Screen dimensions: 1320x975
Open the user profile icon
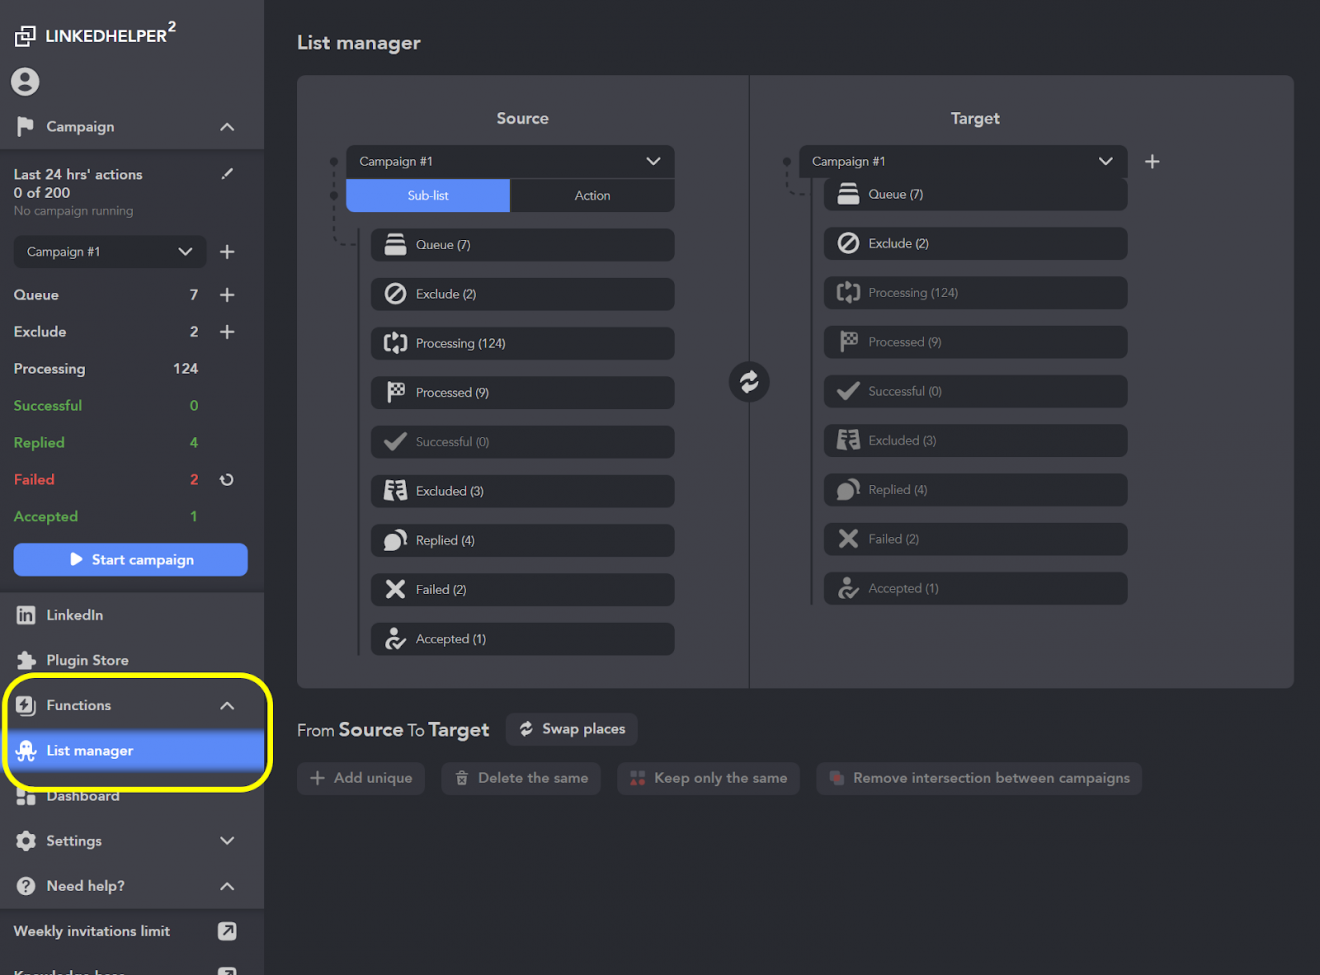tap(25, 81)
